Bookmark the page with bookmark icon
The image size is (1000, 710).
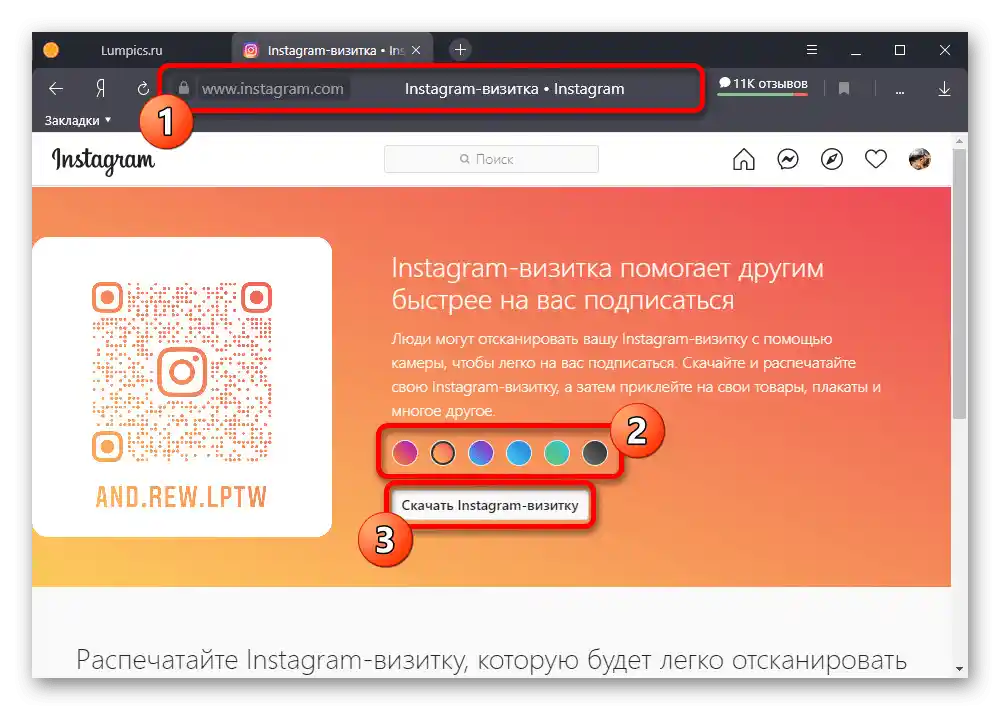pyautogui.click(x=844, y=88)
